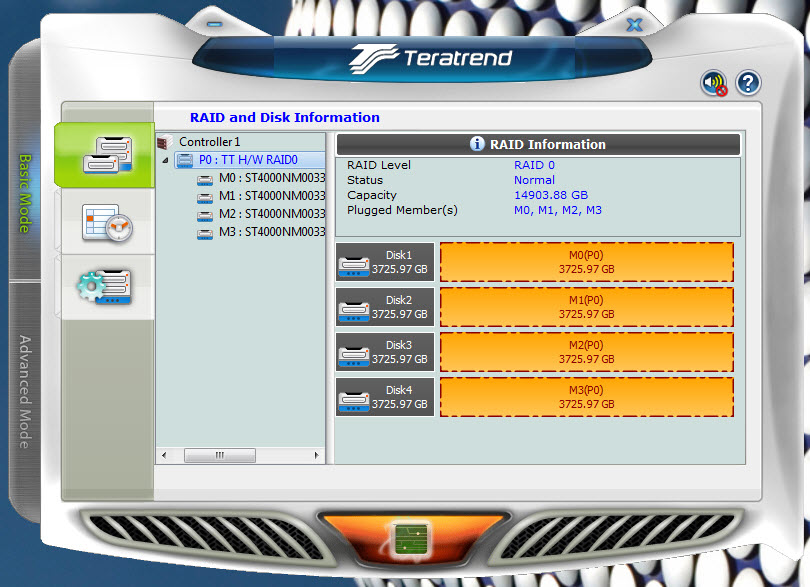The image size is (810, 587).
Task: Click the 14903.88 GB capacity value
Action: click(x=551, y=195)
